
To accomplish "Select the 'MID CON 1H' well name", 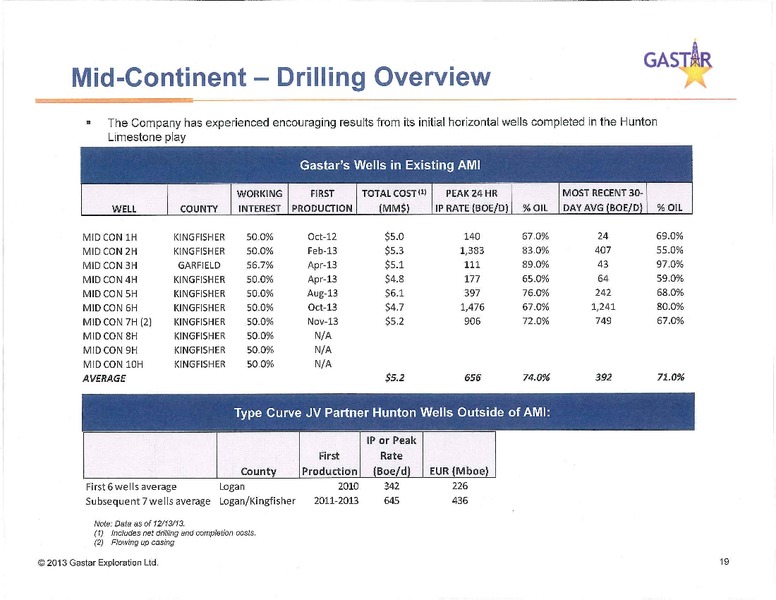I will click(x=110, y=237).
